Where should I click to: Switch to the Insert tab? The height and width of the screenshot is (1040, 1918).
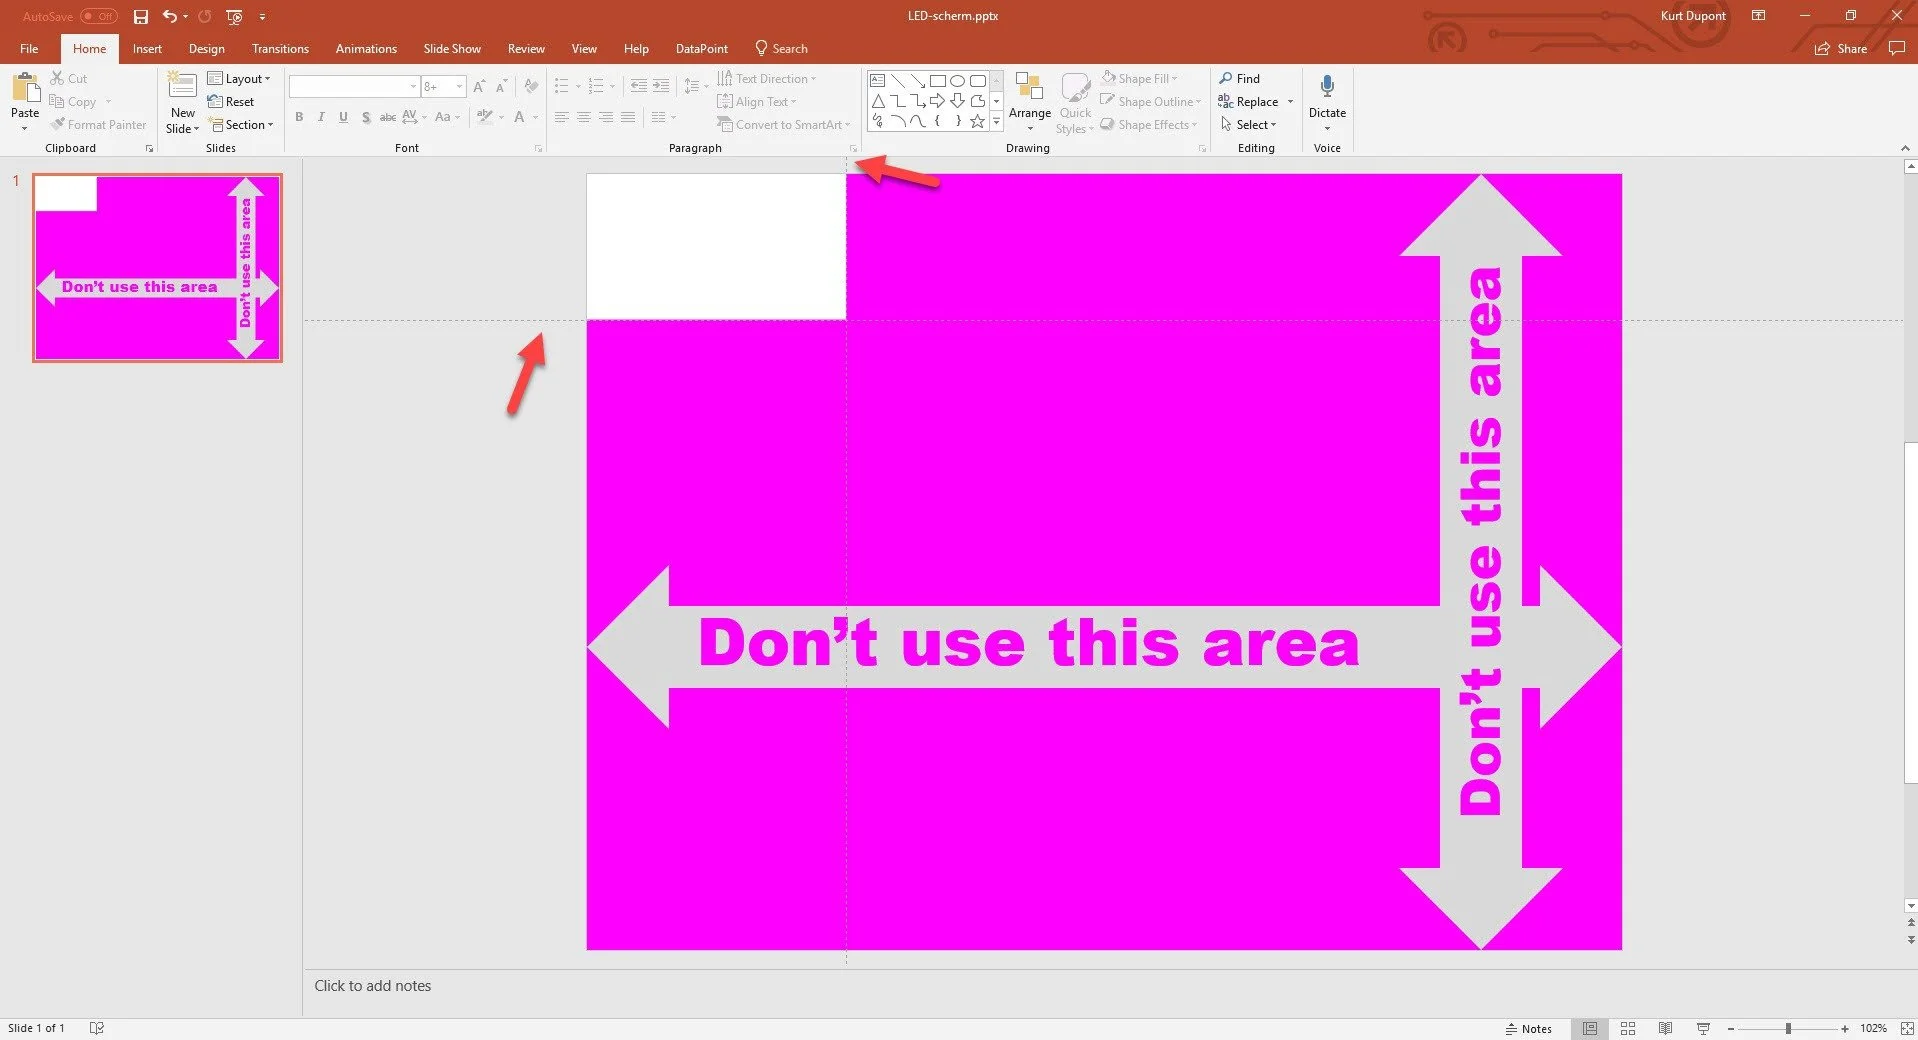147,48
